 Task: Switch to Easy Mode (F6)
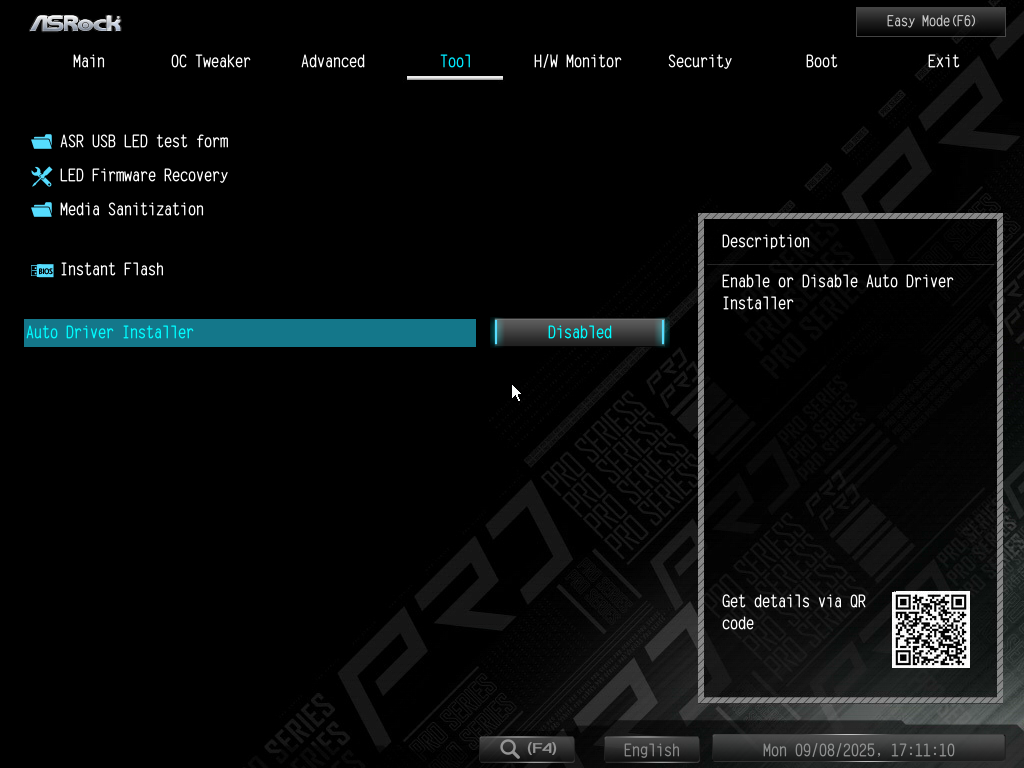[x=930, y=21]
